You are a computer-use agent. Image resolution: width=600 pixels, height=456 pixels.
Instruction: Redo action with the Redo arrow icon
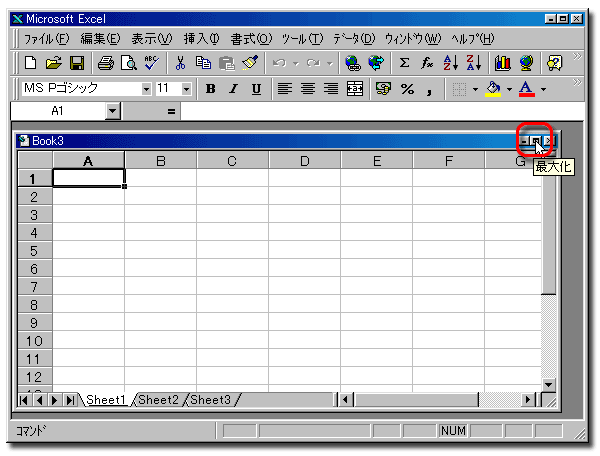(314, 63)
